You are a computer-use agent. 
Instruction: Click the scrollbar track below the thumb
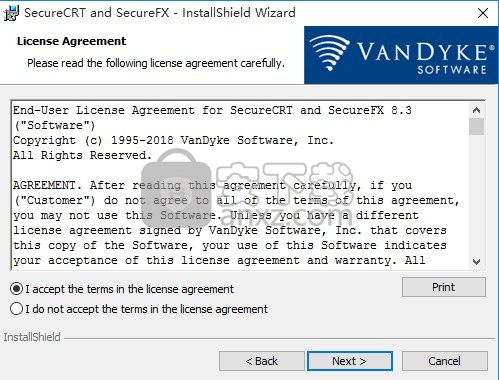click(x=476, y=194)
